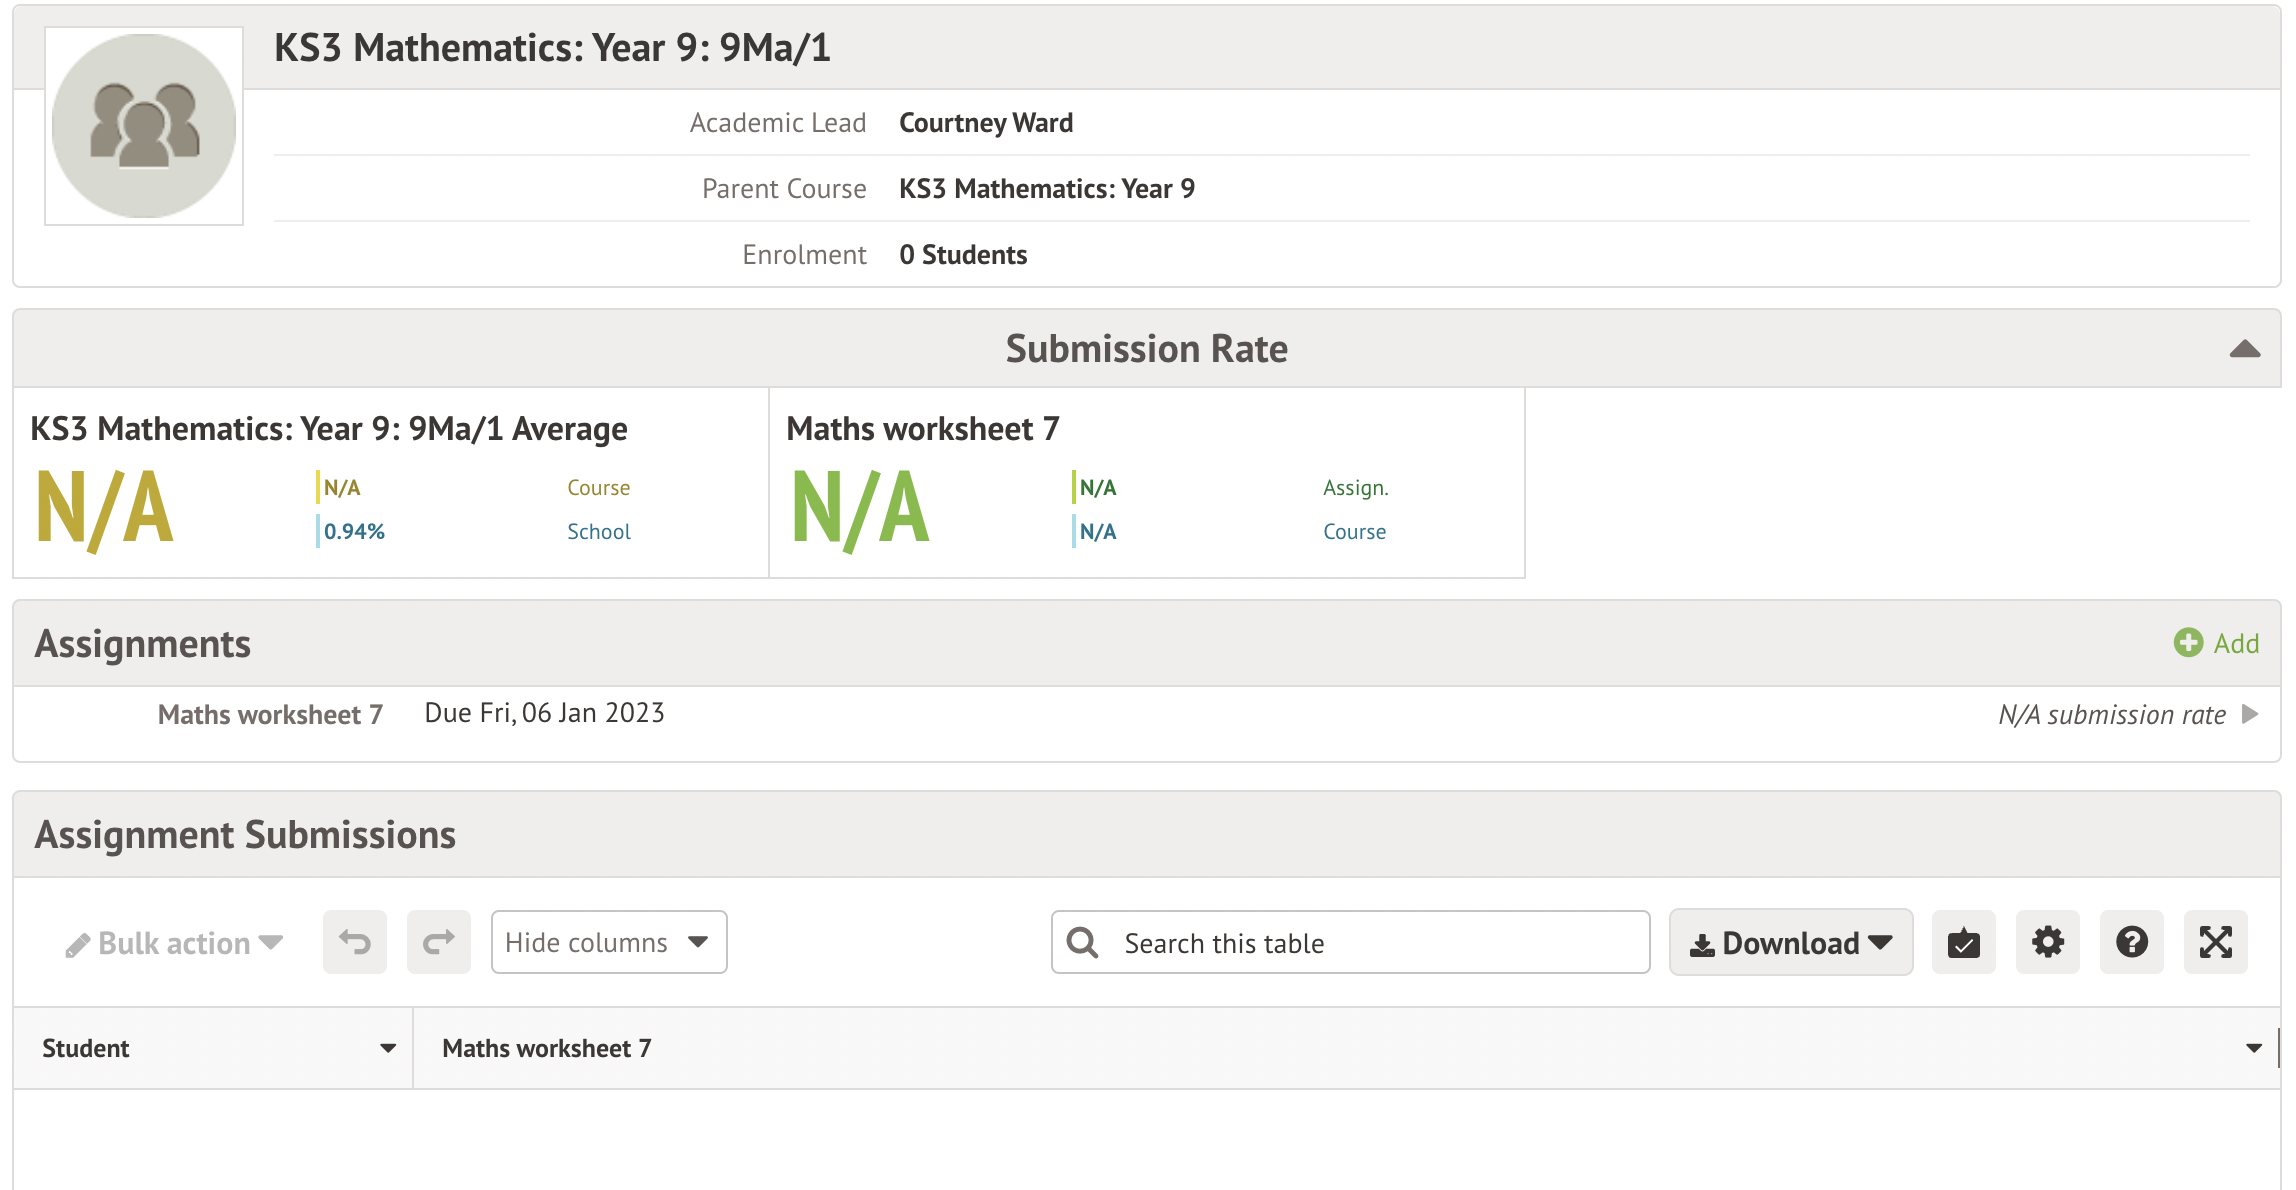
Task: Open the Bulk action dropdown
Action: [x=174, y=943]
